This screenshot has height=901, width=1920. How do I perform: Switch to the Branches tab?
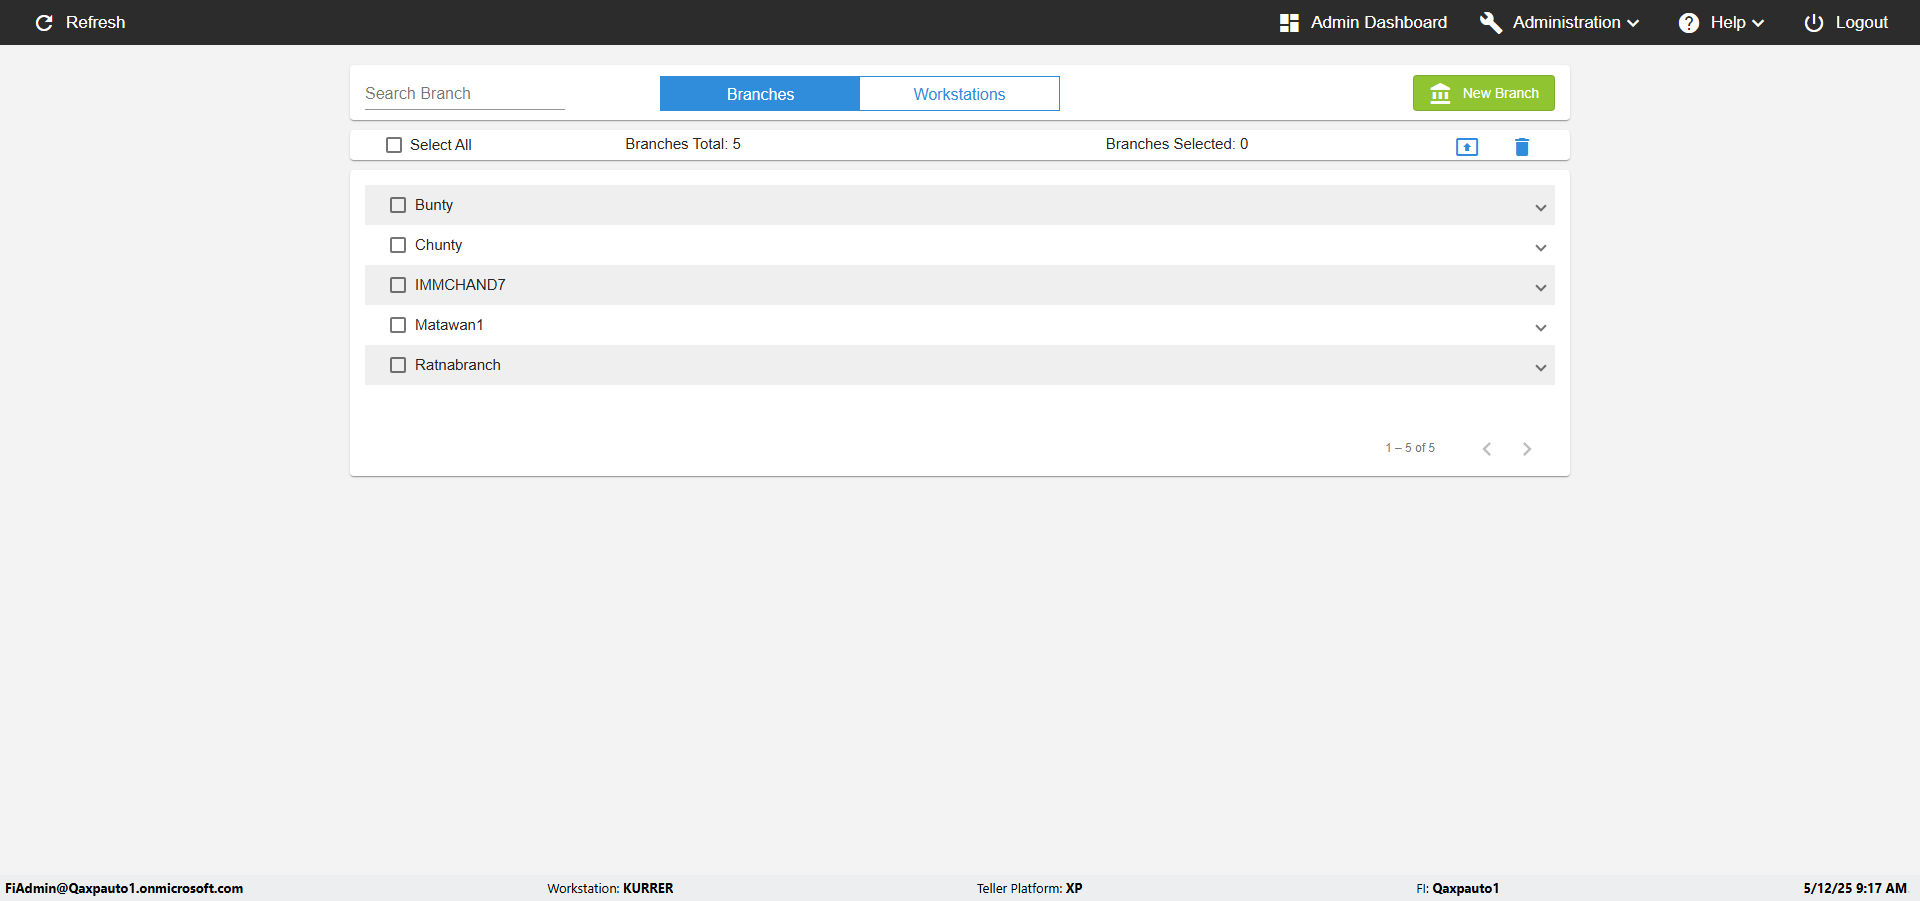[760, 94]
